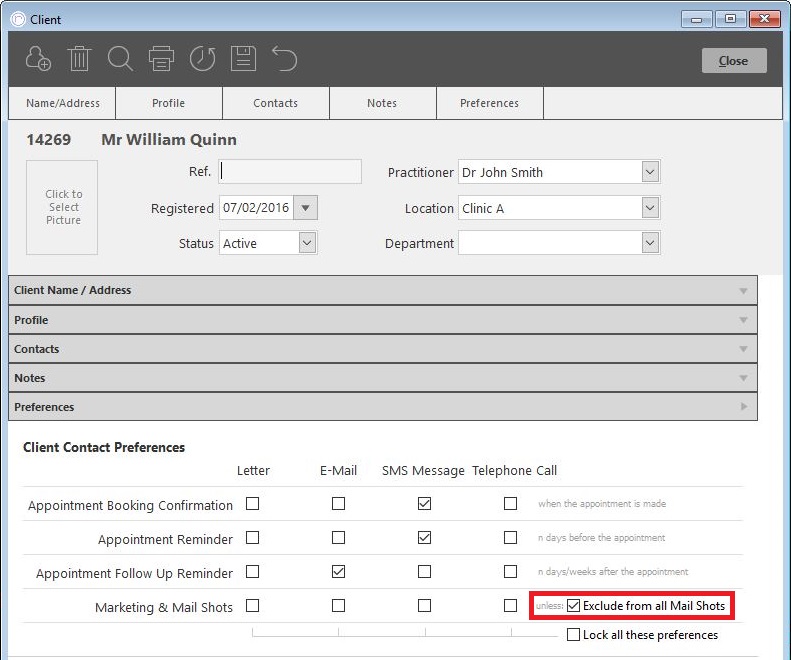791x660 pixels.
Task: Click the Appointment Follow Up Reminder row label
Action: coord(135,574)
